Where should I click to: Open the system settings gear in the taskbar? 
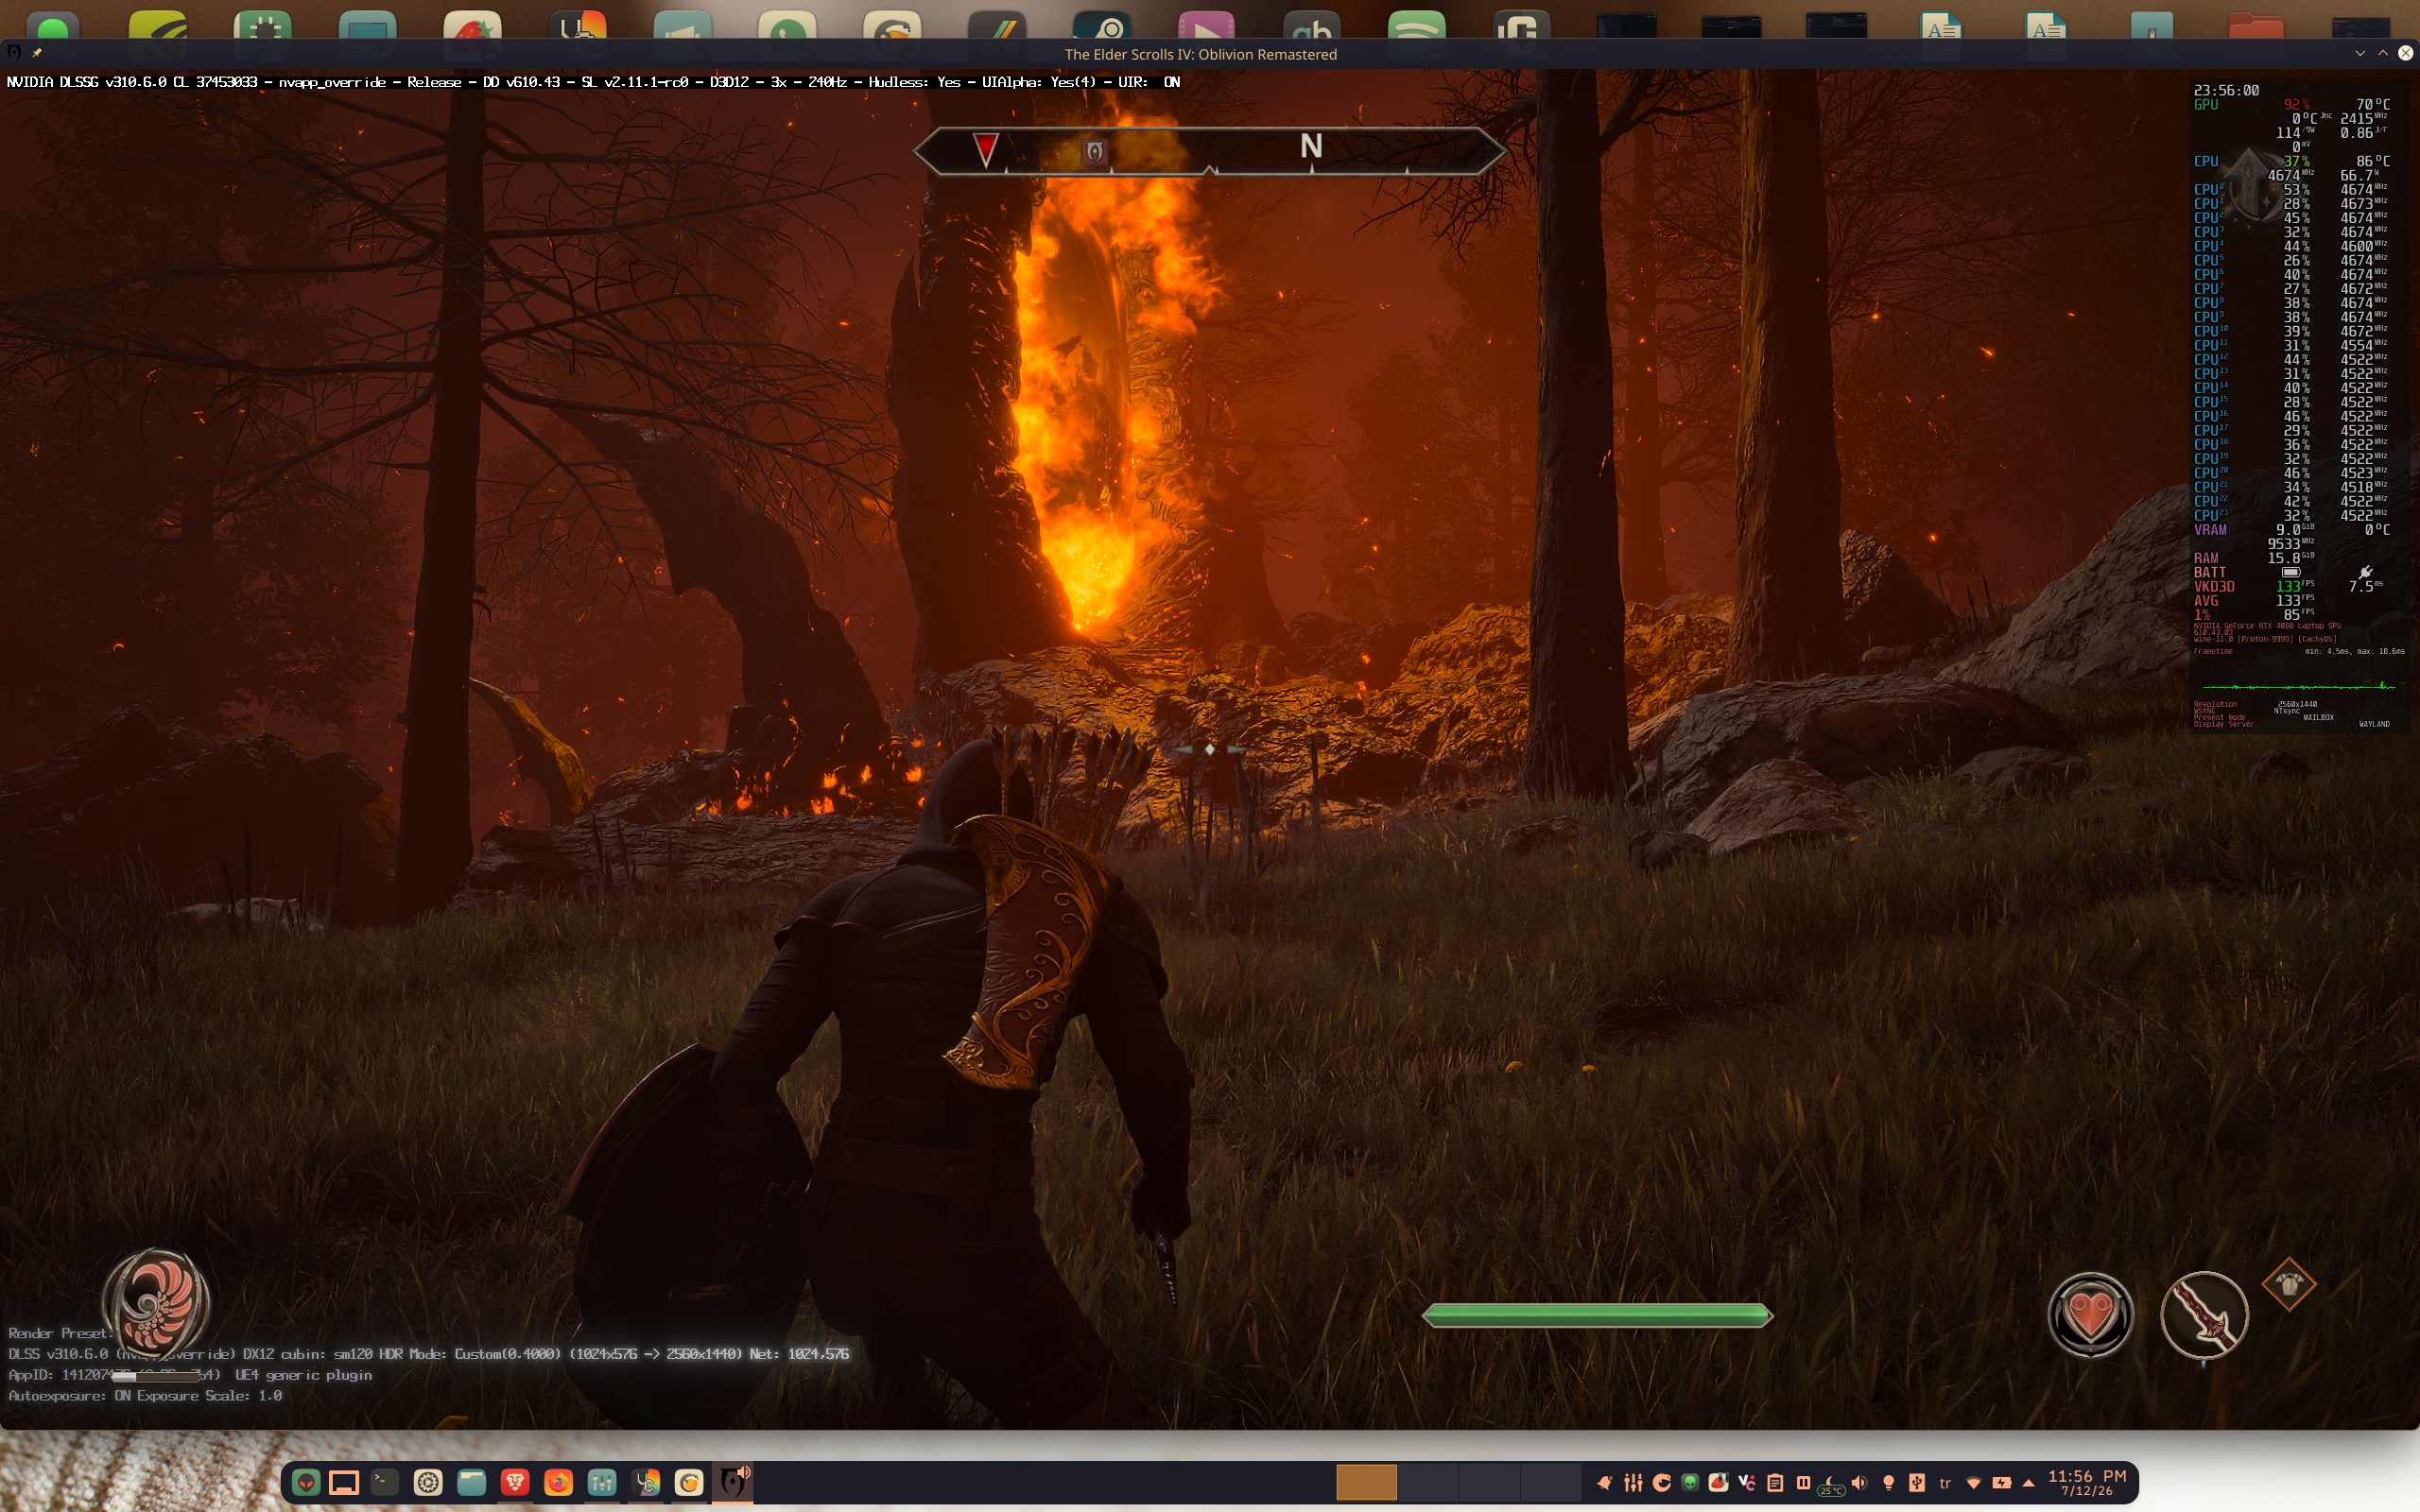point(428,1482)
